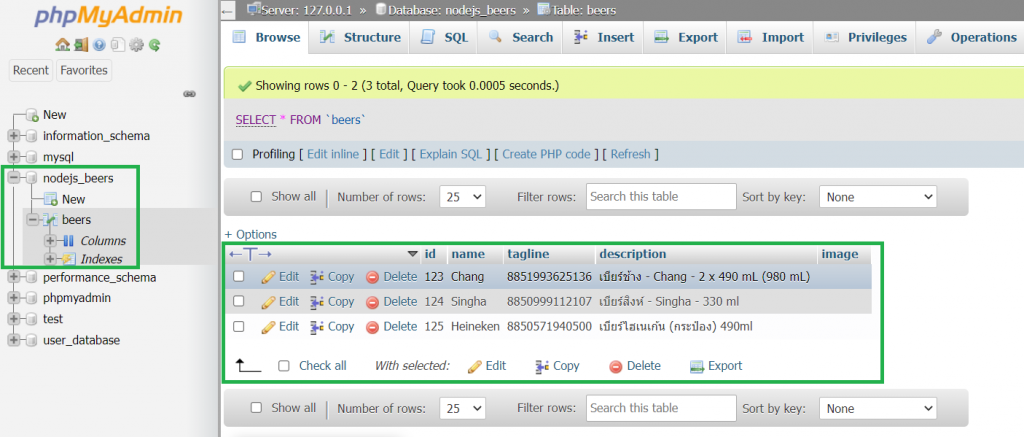
Task: Expand the Columns node
Action: click(52, 241)
